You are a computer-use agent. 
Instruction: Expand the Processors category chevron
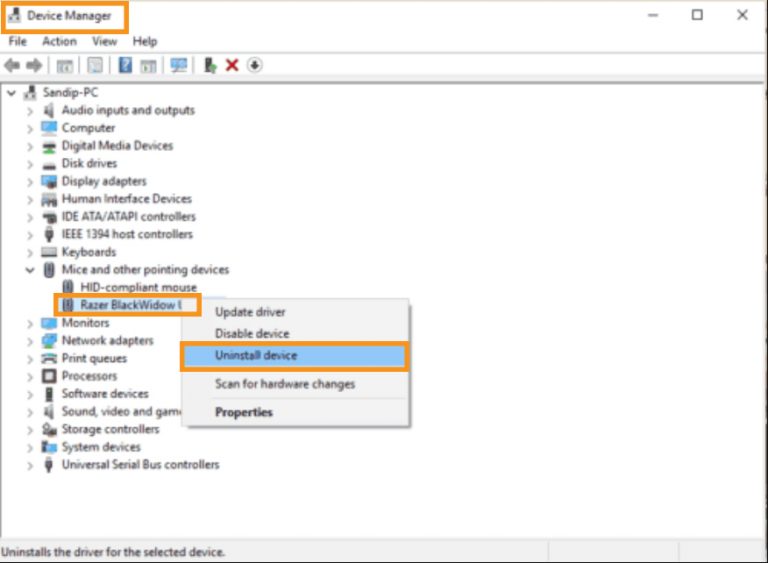[x=30, y=377]
